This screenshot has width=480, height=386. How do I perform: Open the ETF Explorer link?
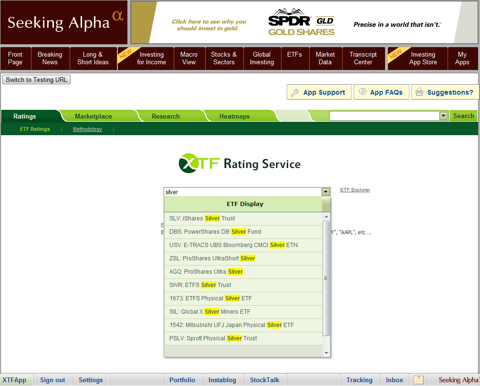(355, 190)
